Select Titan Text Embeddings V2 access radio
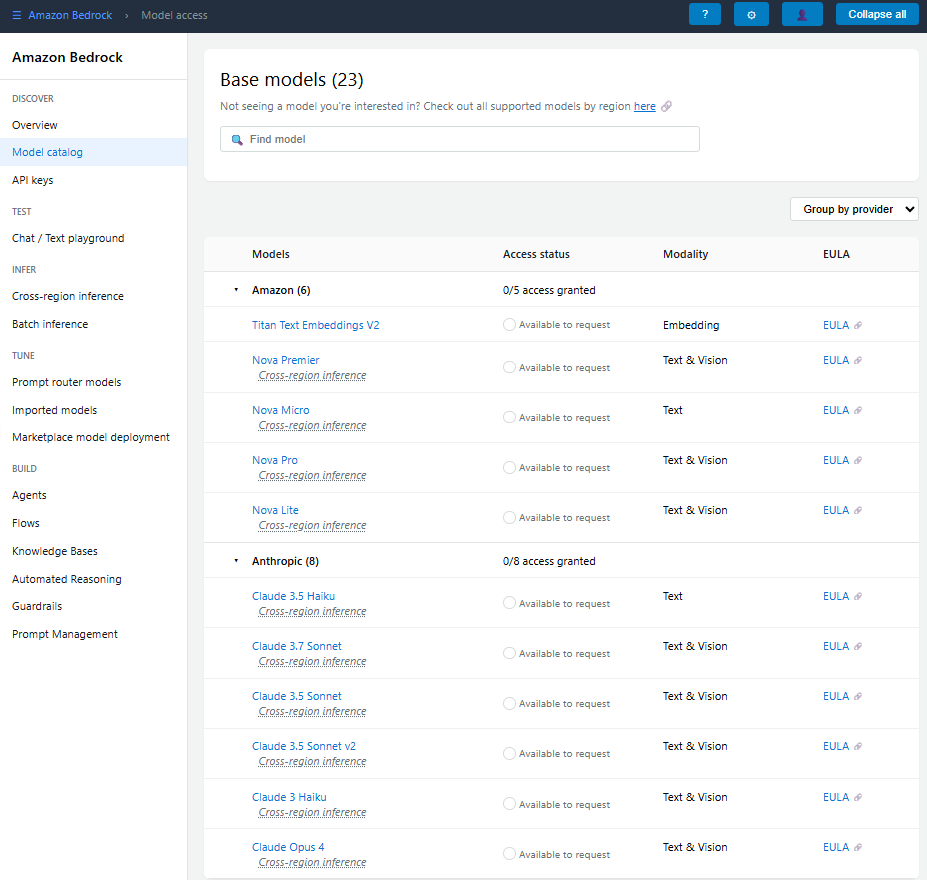Image resolution: width=927 pixels, height=880 pixels. pos(509,324)
